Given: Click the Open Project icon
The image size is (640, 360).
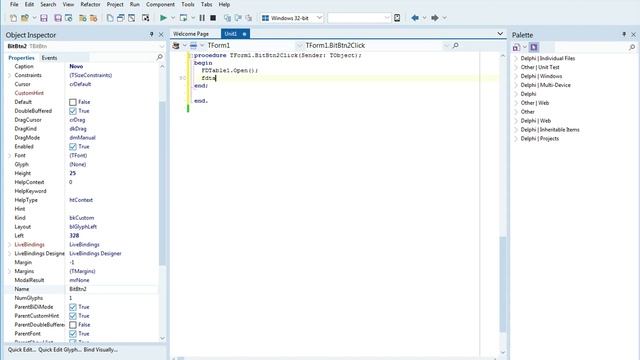Looking at the screenshot, I should (x=68, y=18).
